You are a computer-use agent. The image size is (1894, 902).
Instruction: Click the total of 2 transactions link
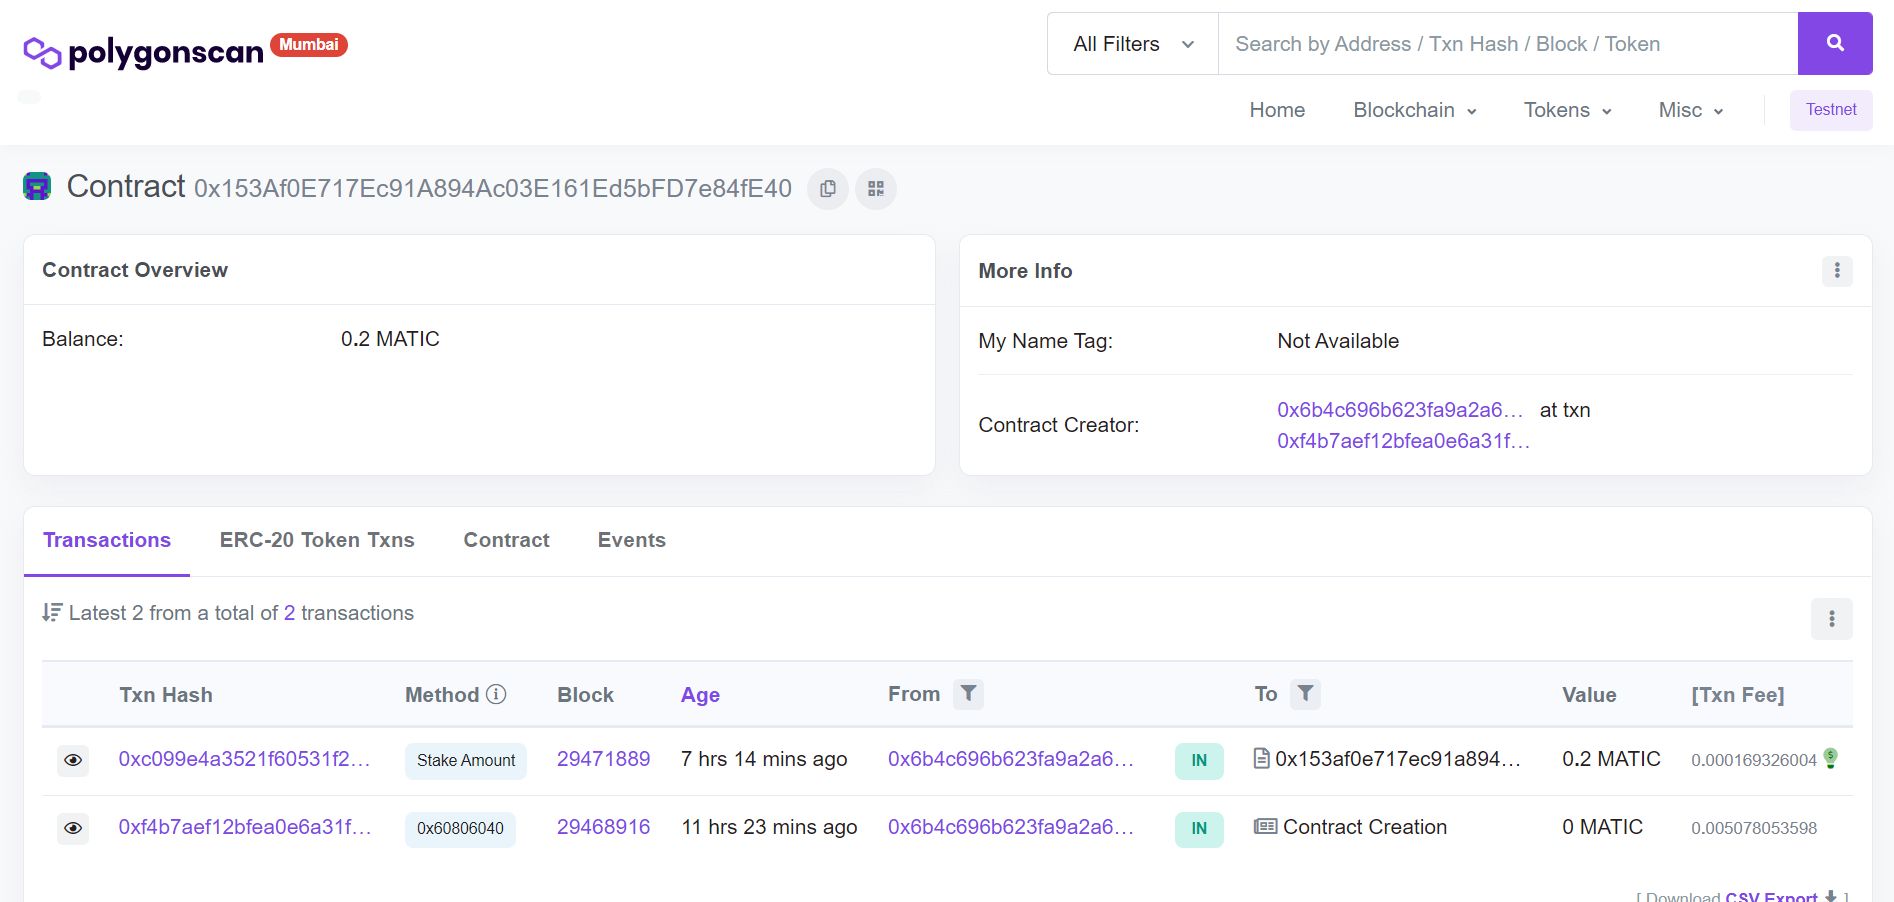pyautogui.click(x=290, y=613)
